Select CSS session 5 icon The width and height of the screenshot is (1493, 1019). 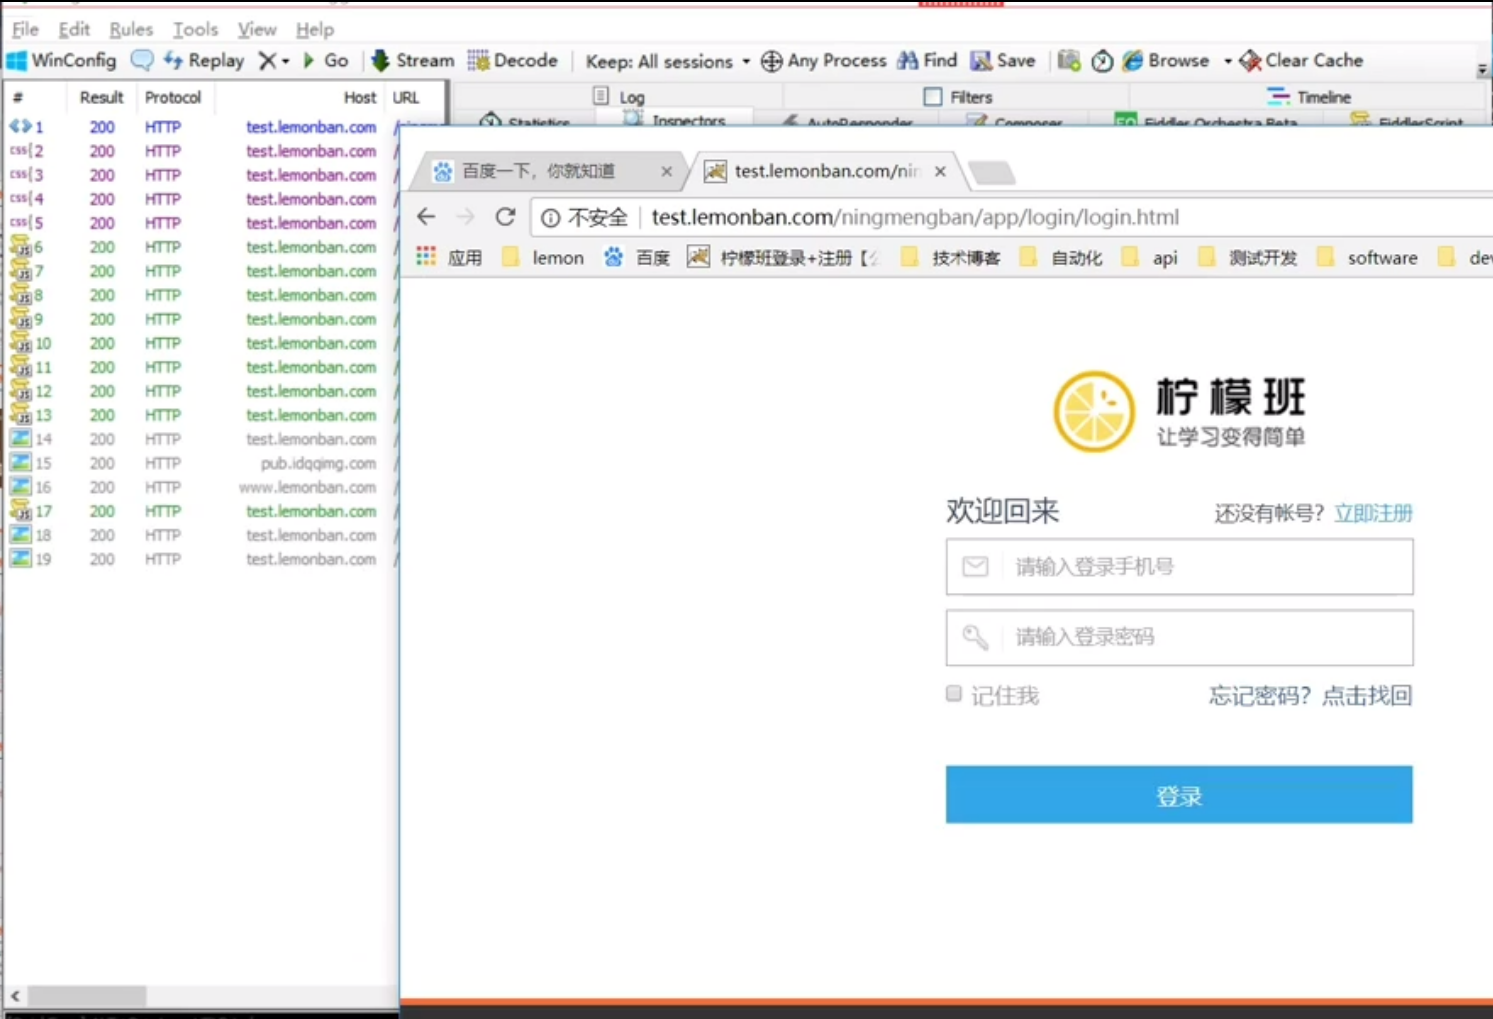click(x=20, y=223)
